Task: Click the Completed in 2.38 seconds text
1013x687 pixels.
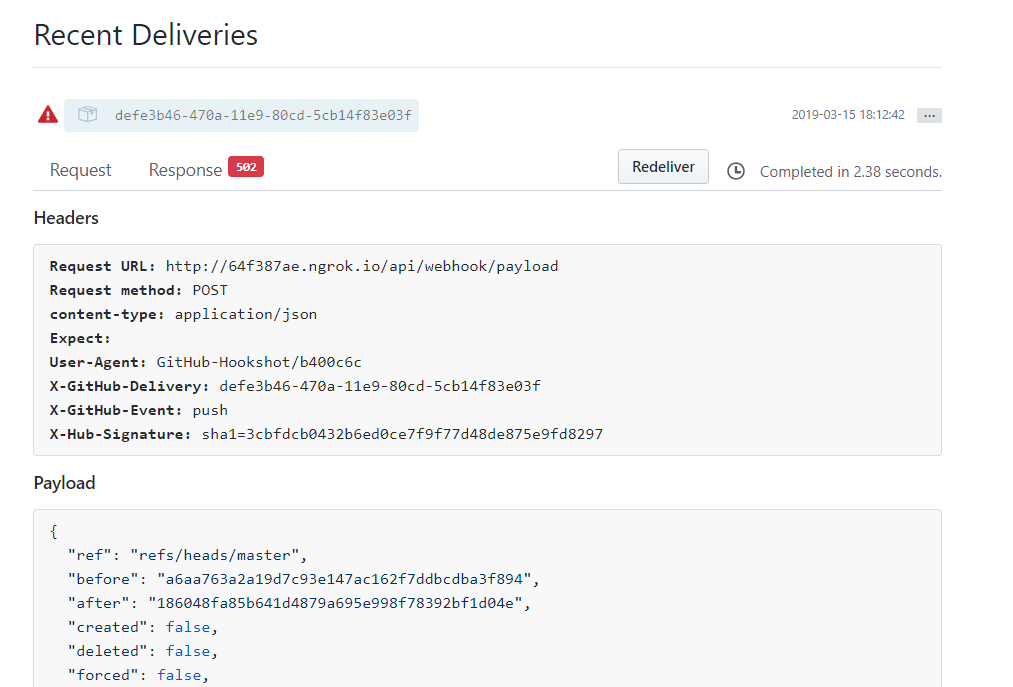Action: 850,172
